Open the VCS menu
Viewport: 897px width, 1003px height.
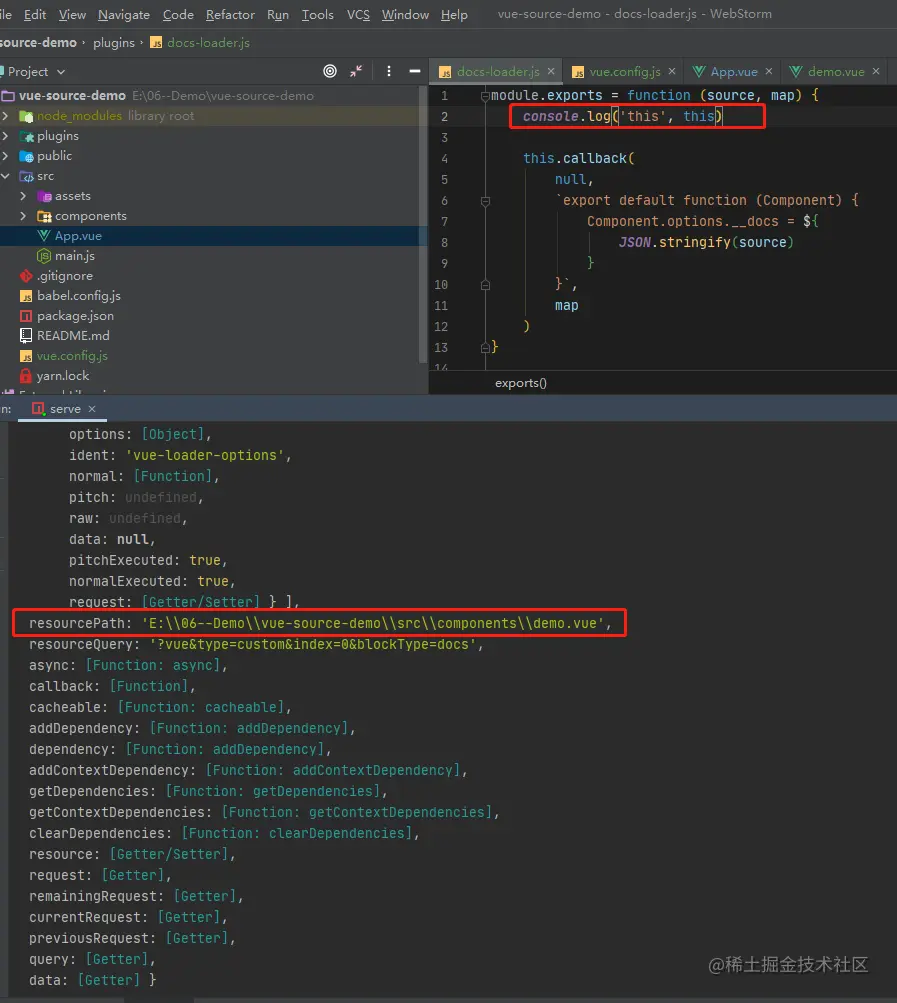click(x=358, y=14)
